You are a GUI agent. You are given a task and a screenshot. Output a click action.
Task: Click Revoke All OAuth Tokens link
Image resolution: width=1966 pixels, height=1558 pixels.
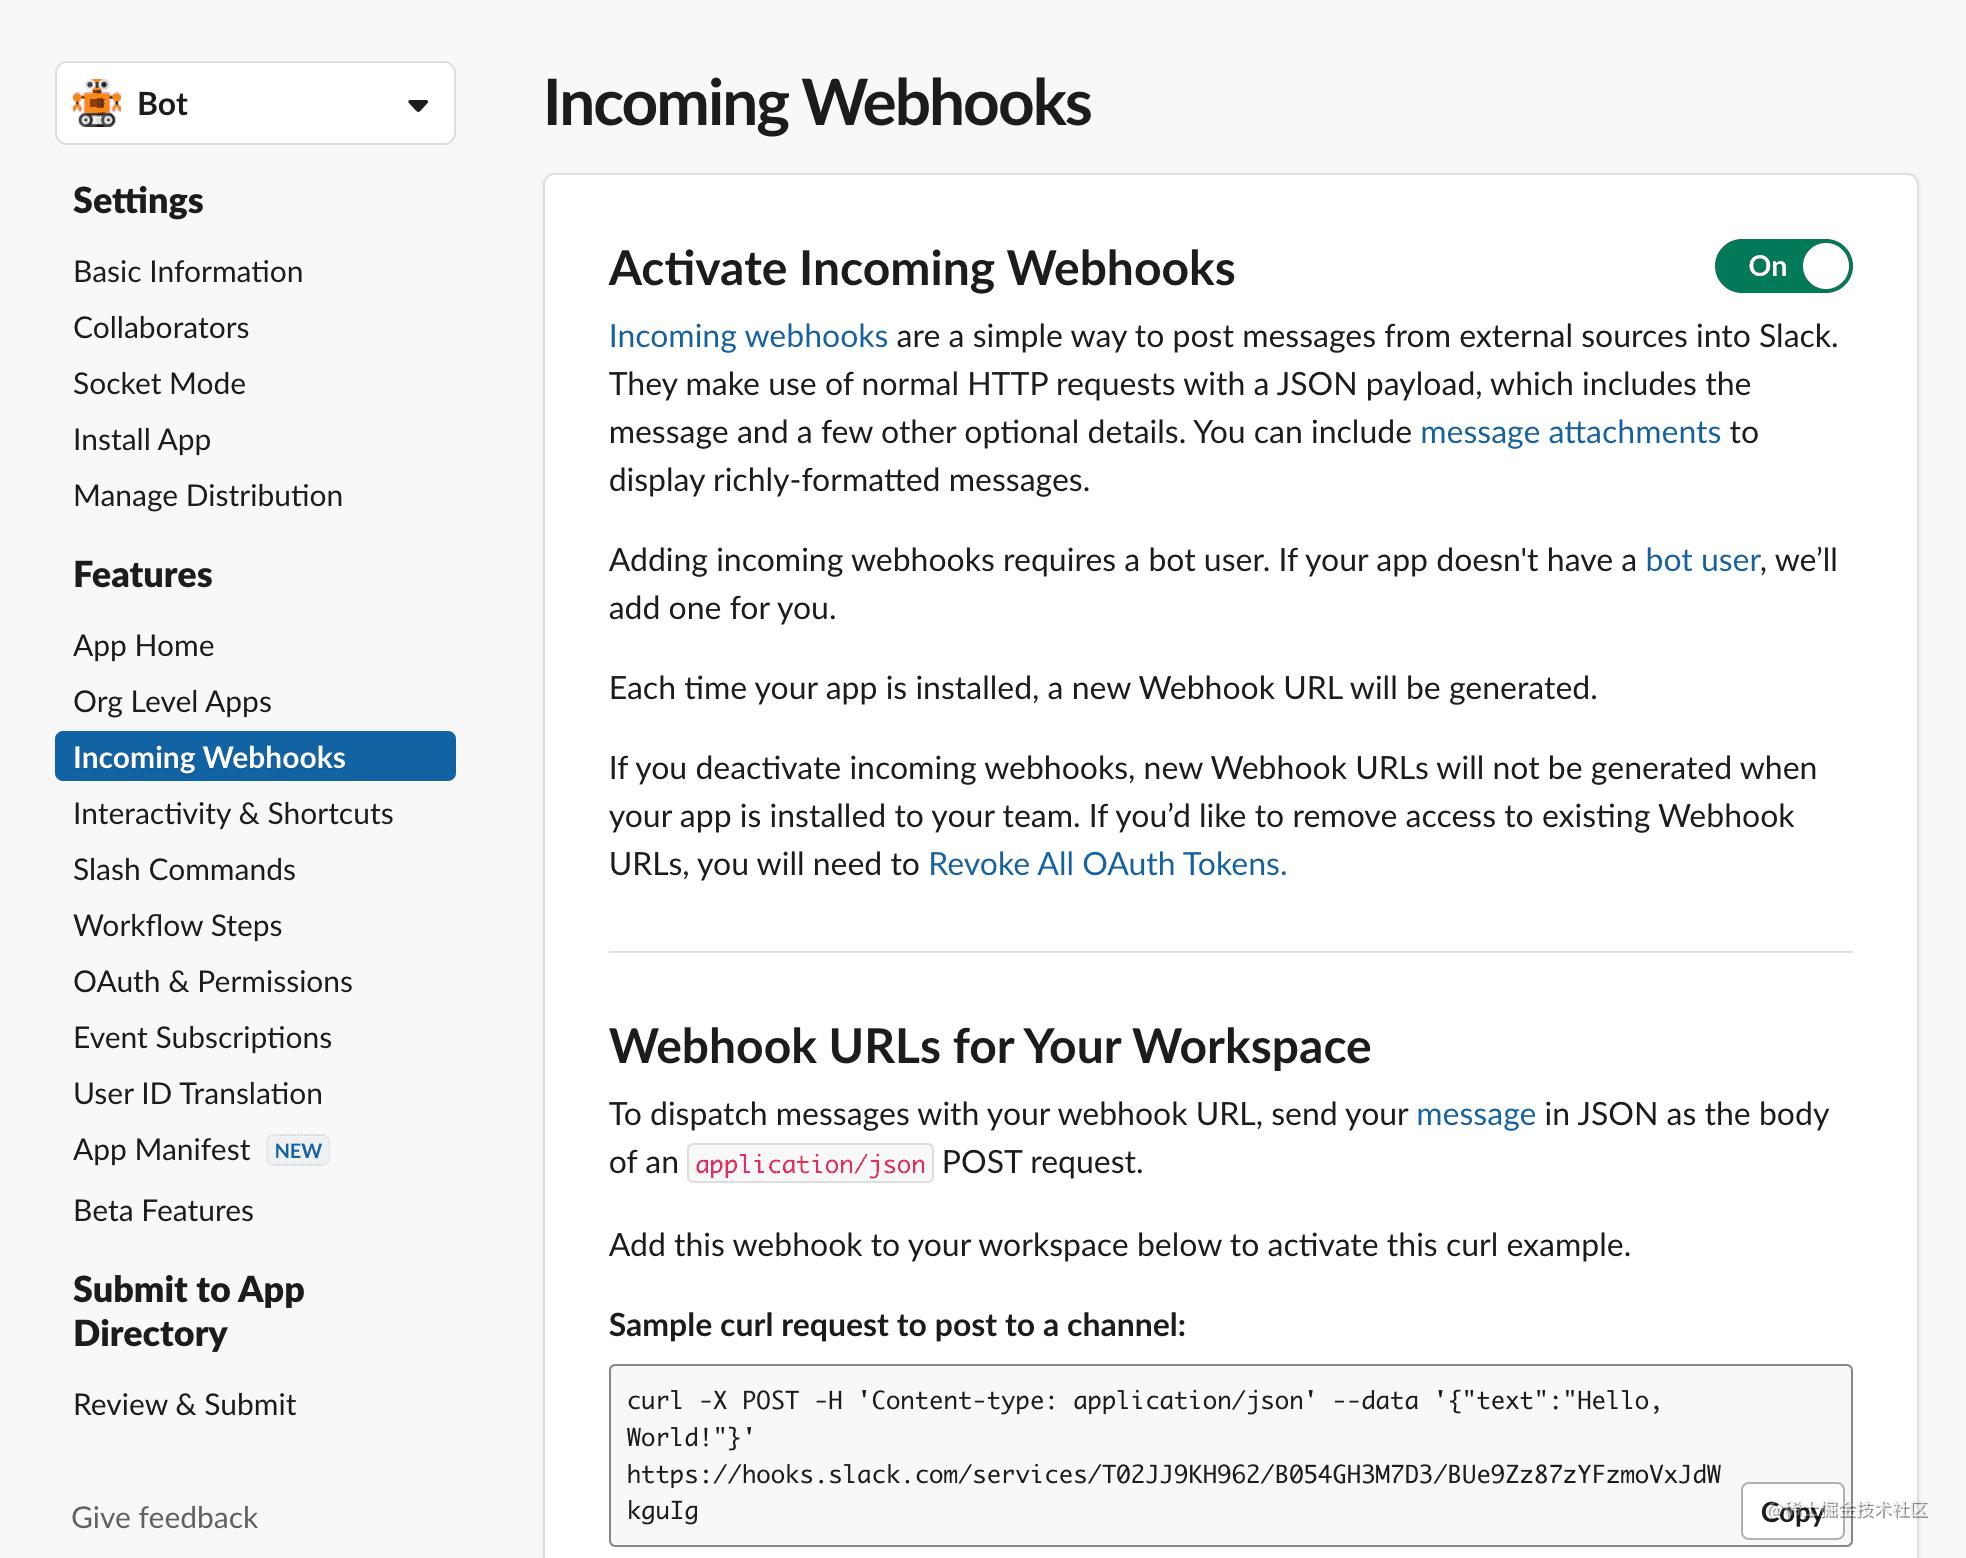click(1107, 864)
